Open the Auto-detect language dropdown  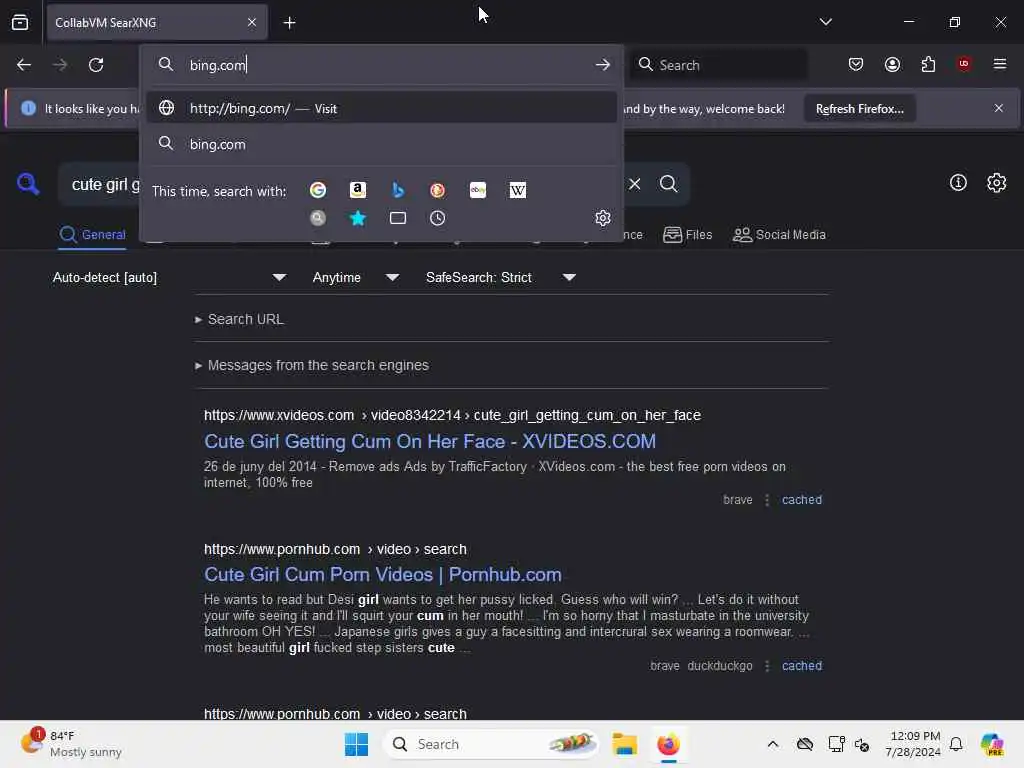tap(169, 278)
